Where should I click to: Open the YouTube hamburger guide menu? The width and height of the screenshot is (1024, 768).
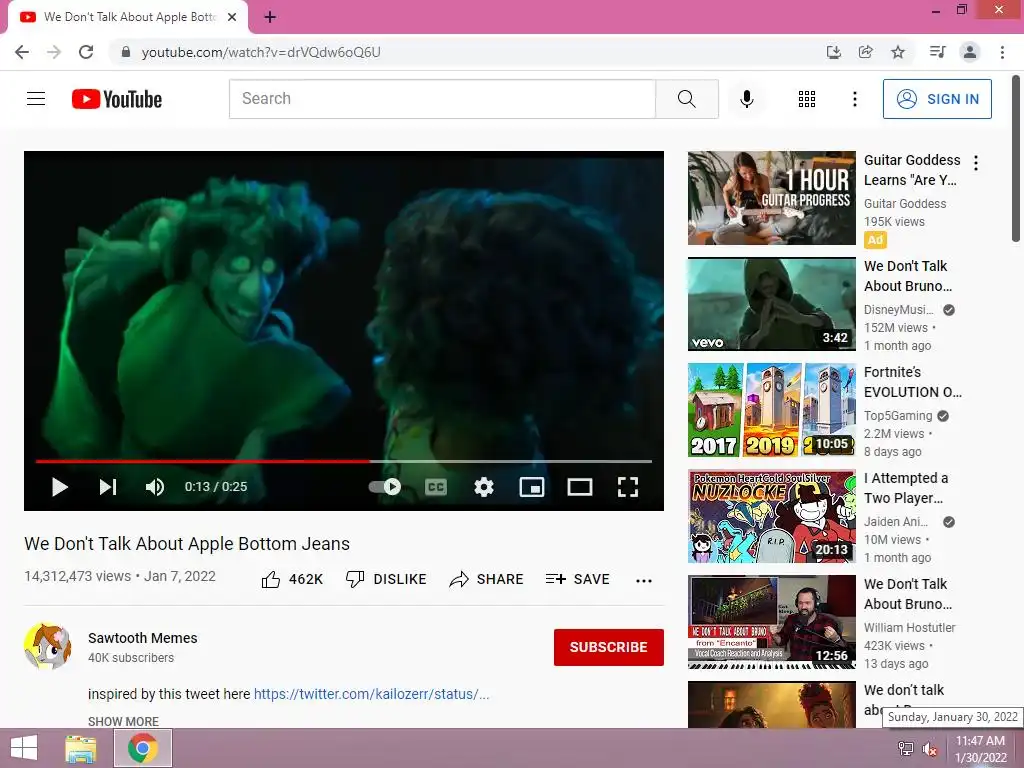36,99
